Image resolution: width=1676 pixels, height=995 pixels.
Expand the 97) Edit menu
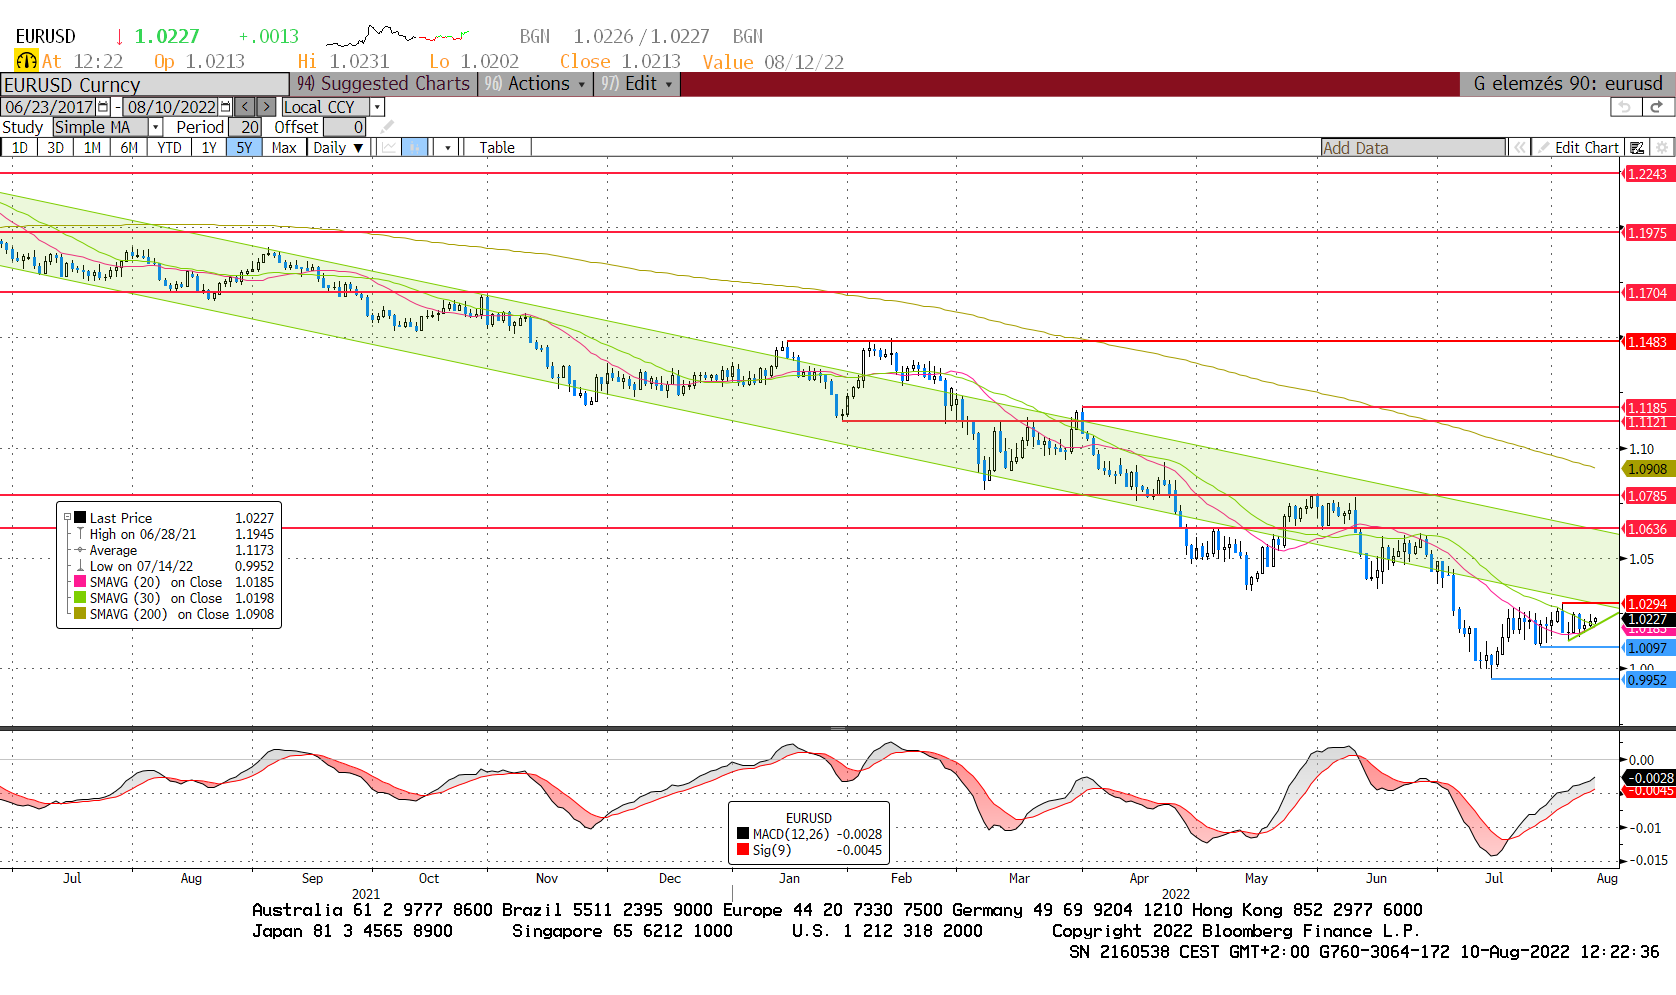pos(637,84)
